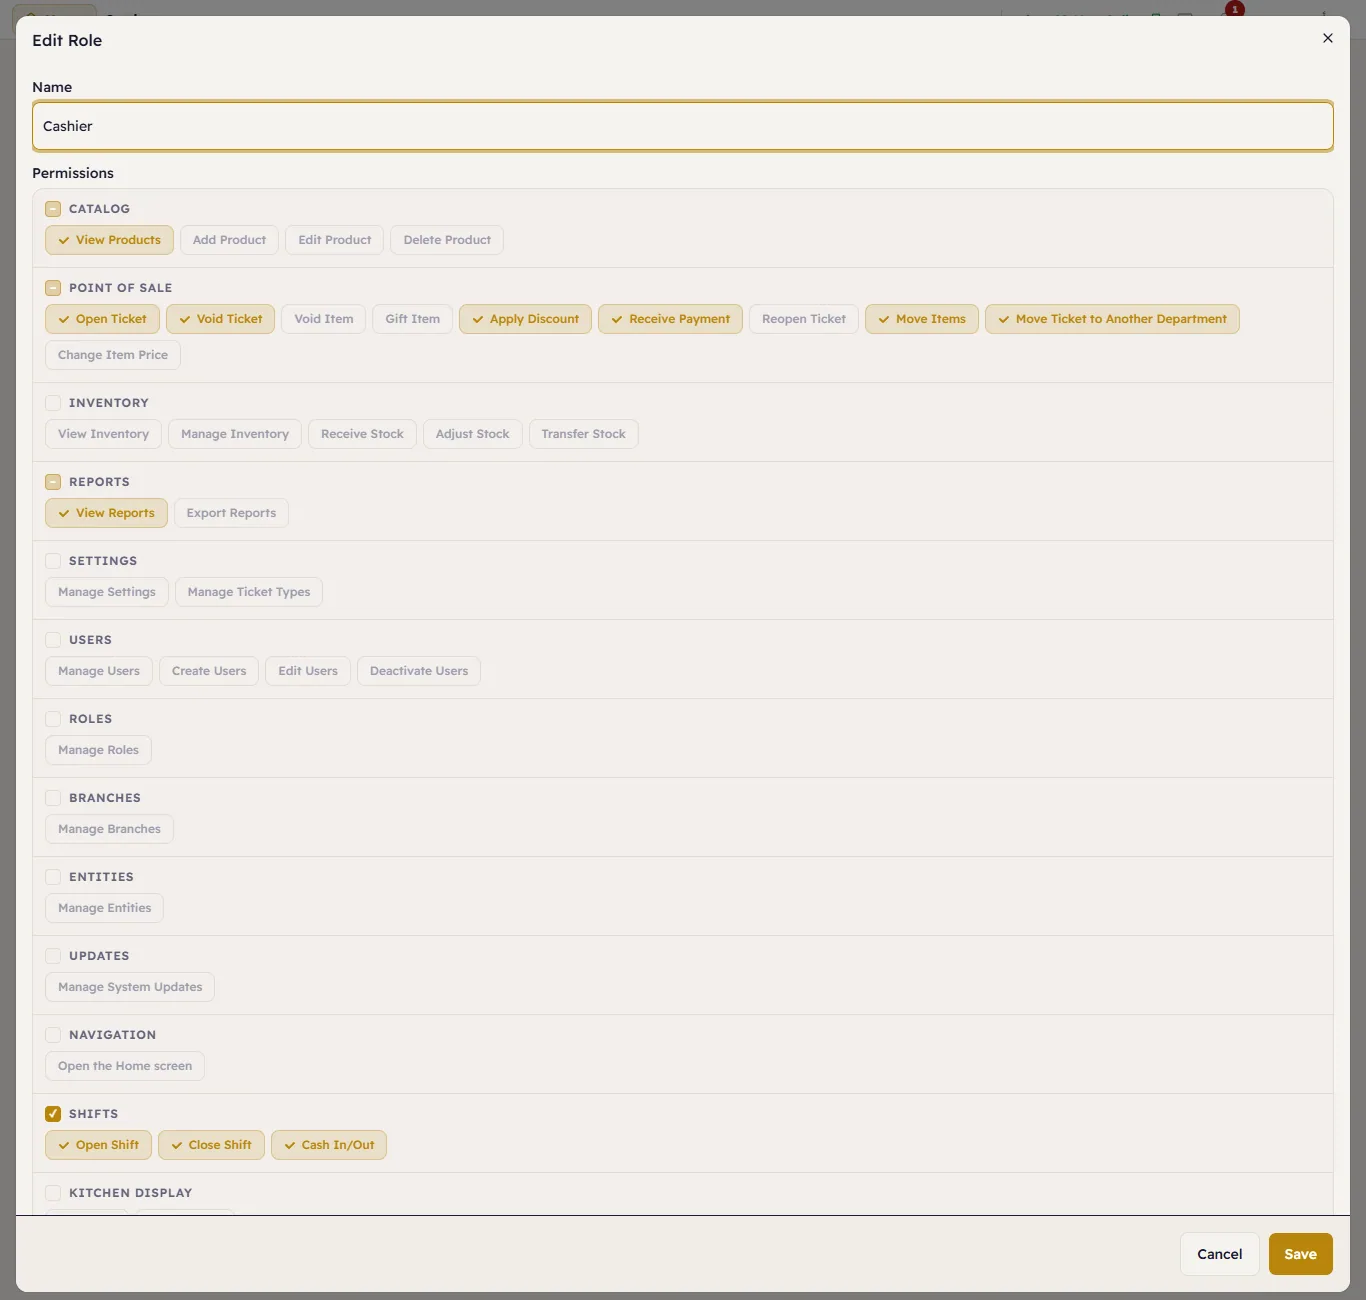This screenshot has width=1366, height=1300.
Task: Turn off the Close Shift permission
Action: (x=211, y=1145)
